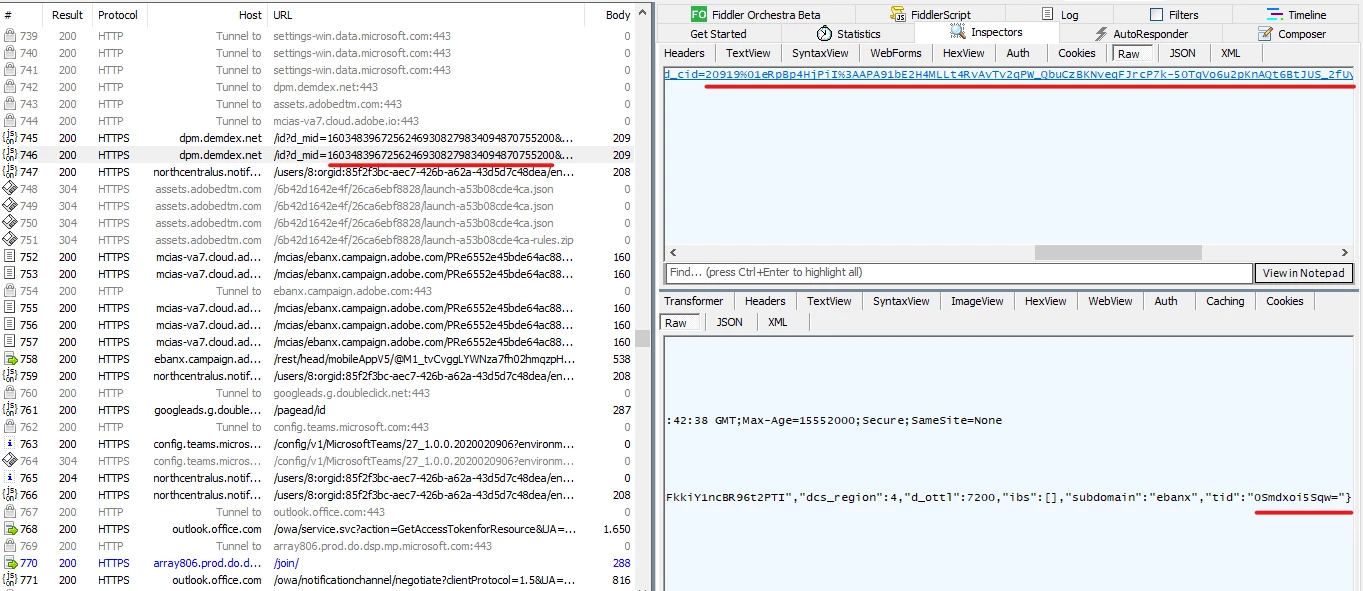Click the document icon of session 755
The image size is (1363, 591).
point(10,308)
